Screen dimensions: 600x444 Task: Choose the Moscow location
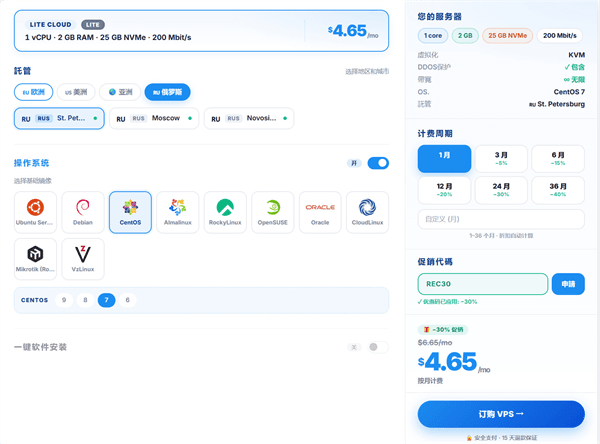coord(154,119)
